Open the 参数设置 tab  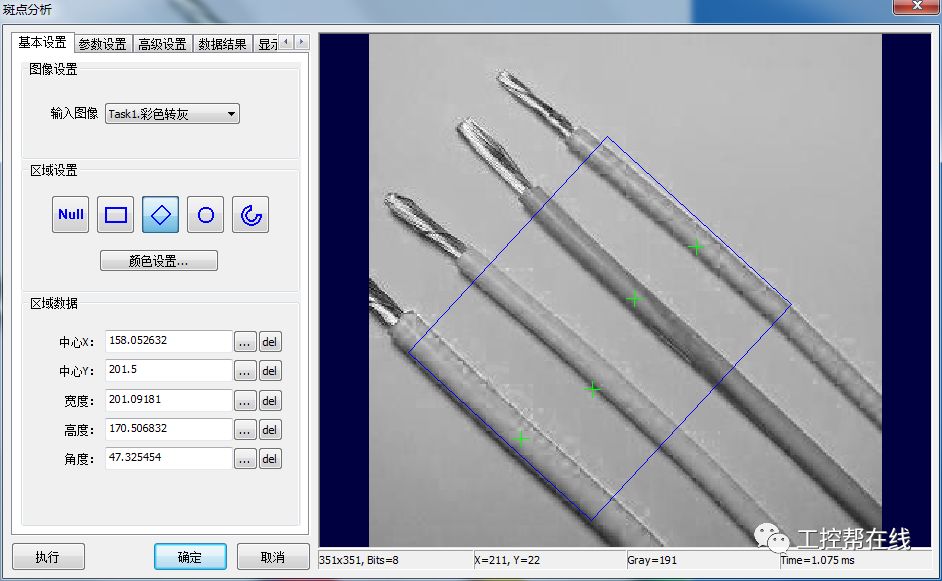[x=103, y=44]
